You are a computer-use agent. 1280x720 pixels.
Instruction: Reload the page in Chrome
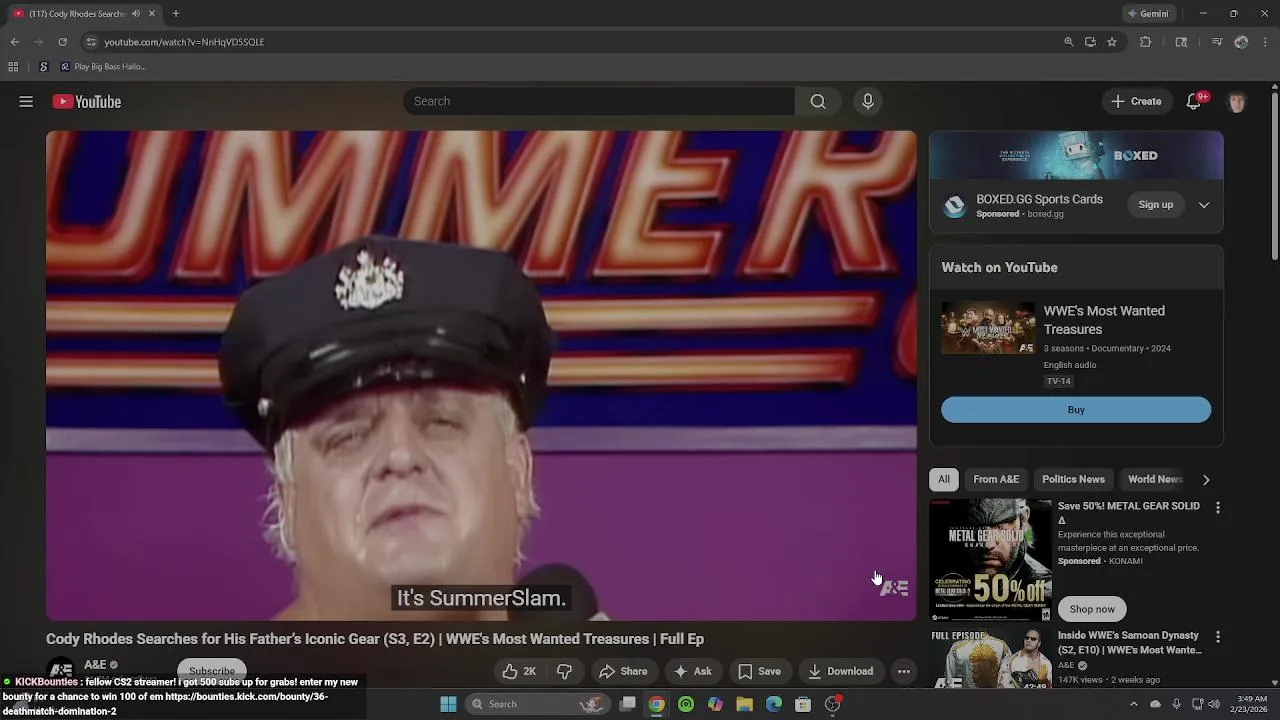pyautogui.click(x=62, y=42)
